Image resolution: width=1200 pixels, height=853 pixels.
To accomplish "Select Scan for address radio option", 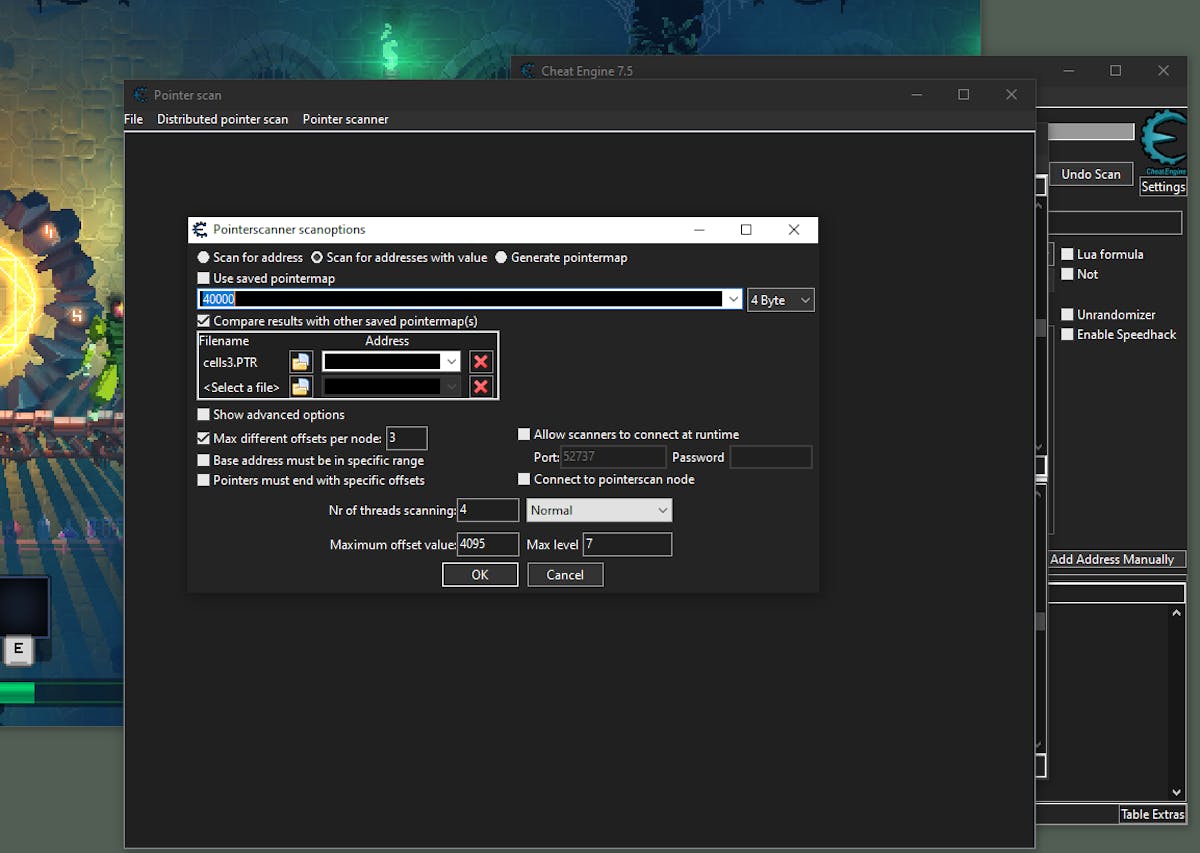I will tap(204, 258).
